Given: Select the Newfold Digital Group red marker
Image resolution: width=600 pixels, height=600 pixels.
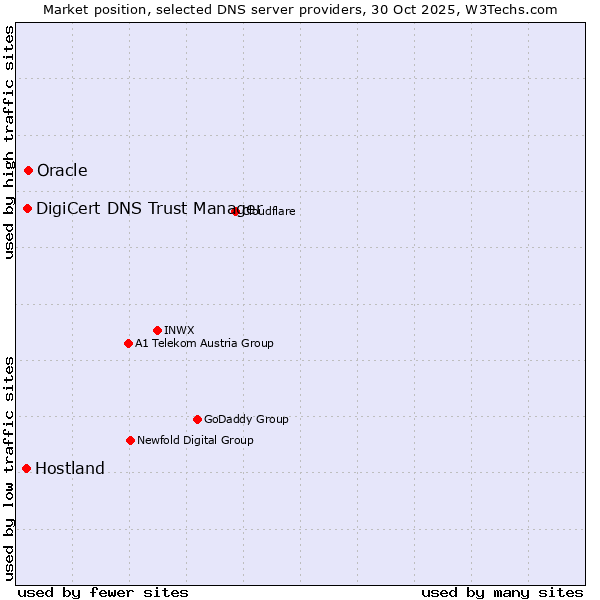Looking at the screenshot, I should point(130,440).
